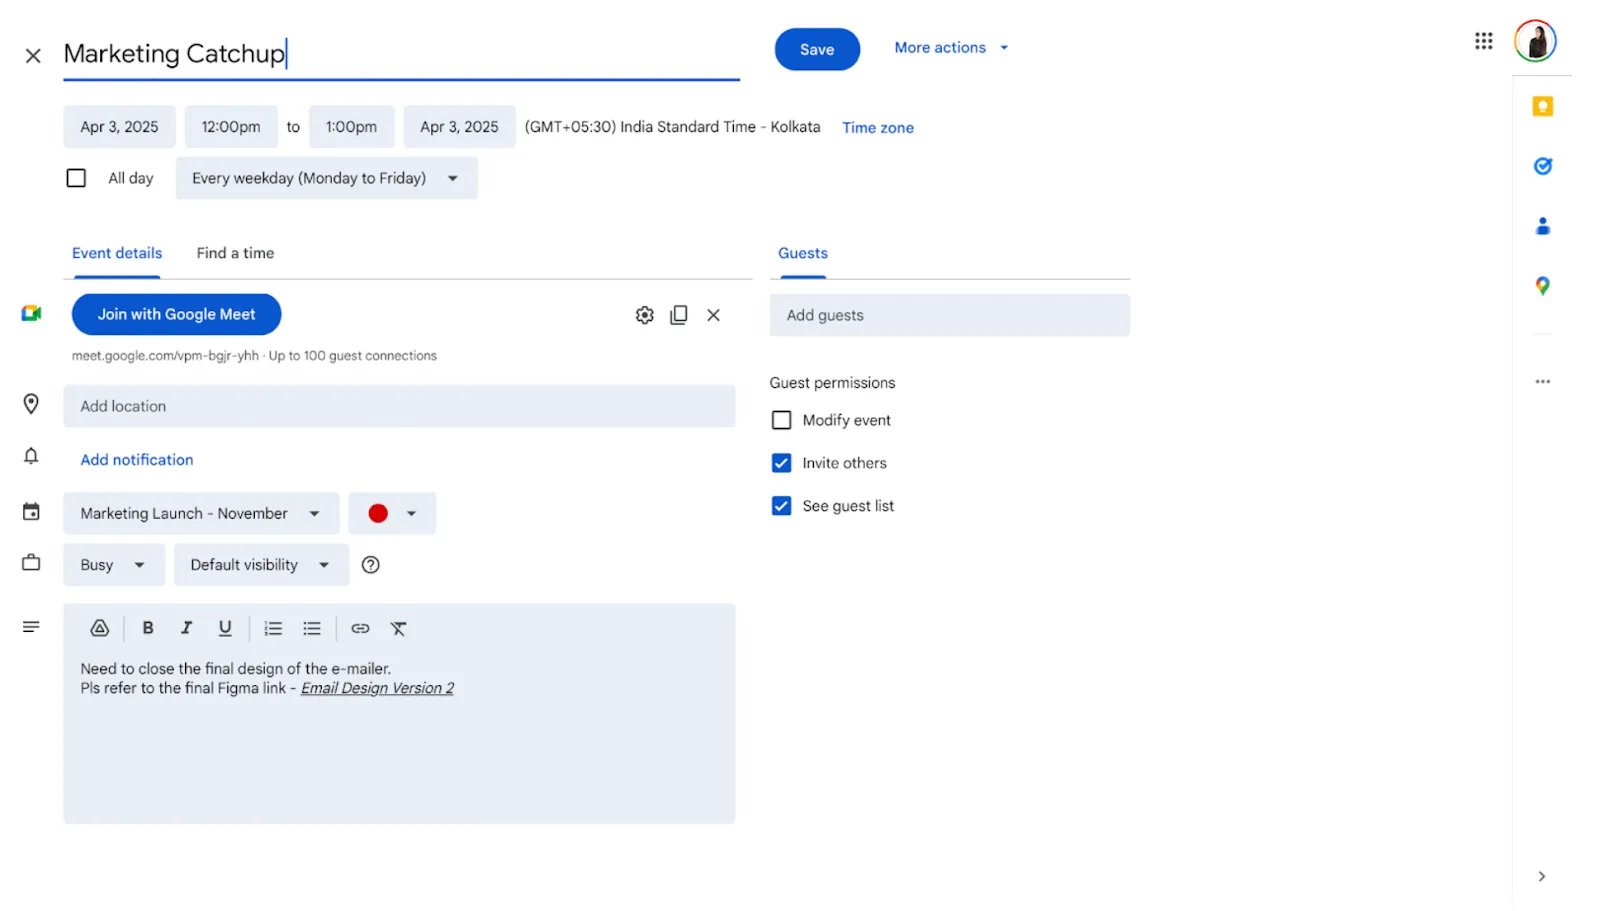Viewport: 1600px width, 911px height.
Task: Insert a link in the description
Action: coord(360,628)
